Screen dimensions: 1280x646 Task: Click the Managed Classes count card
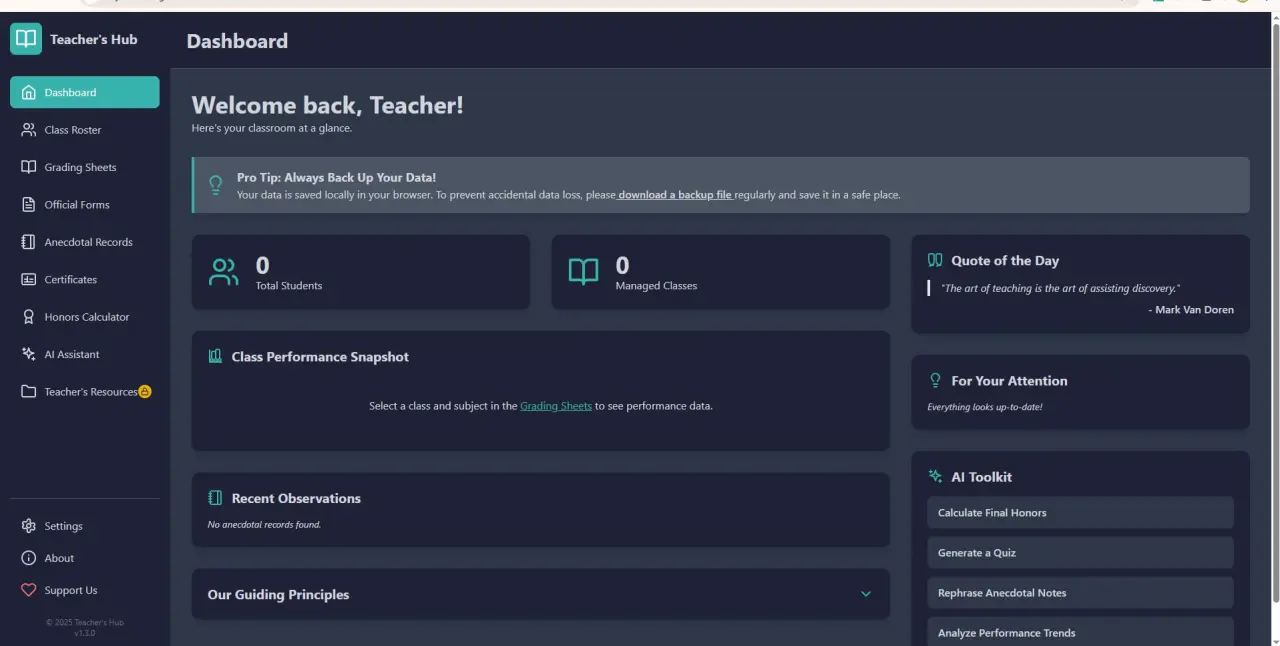[x=720, y=272]
